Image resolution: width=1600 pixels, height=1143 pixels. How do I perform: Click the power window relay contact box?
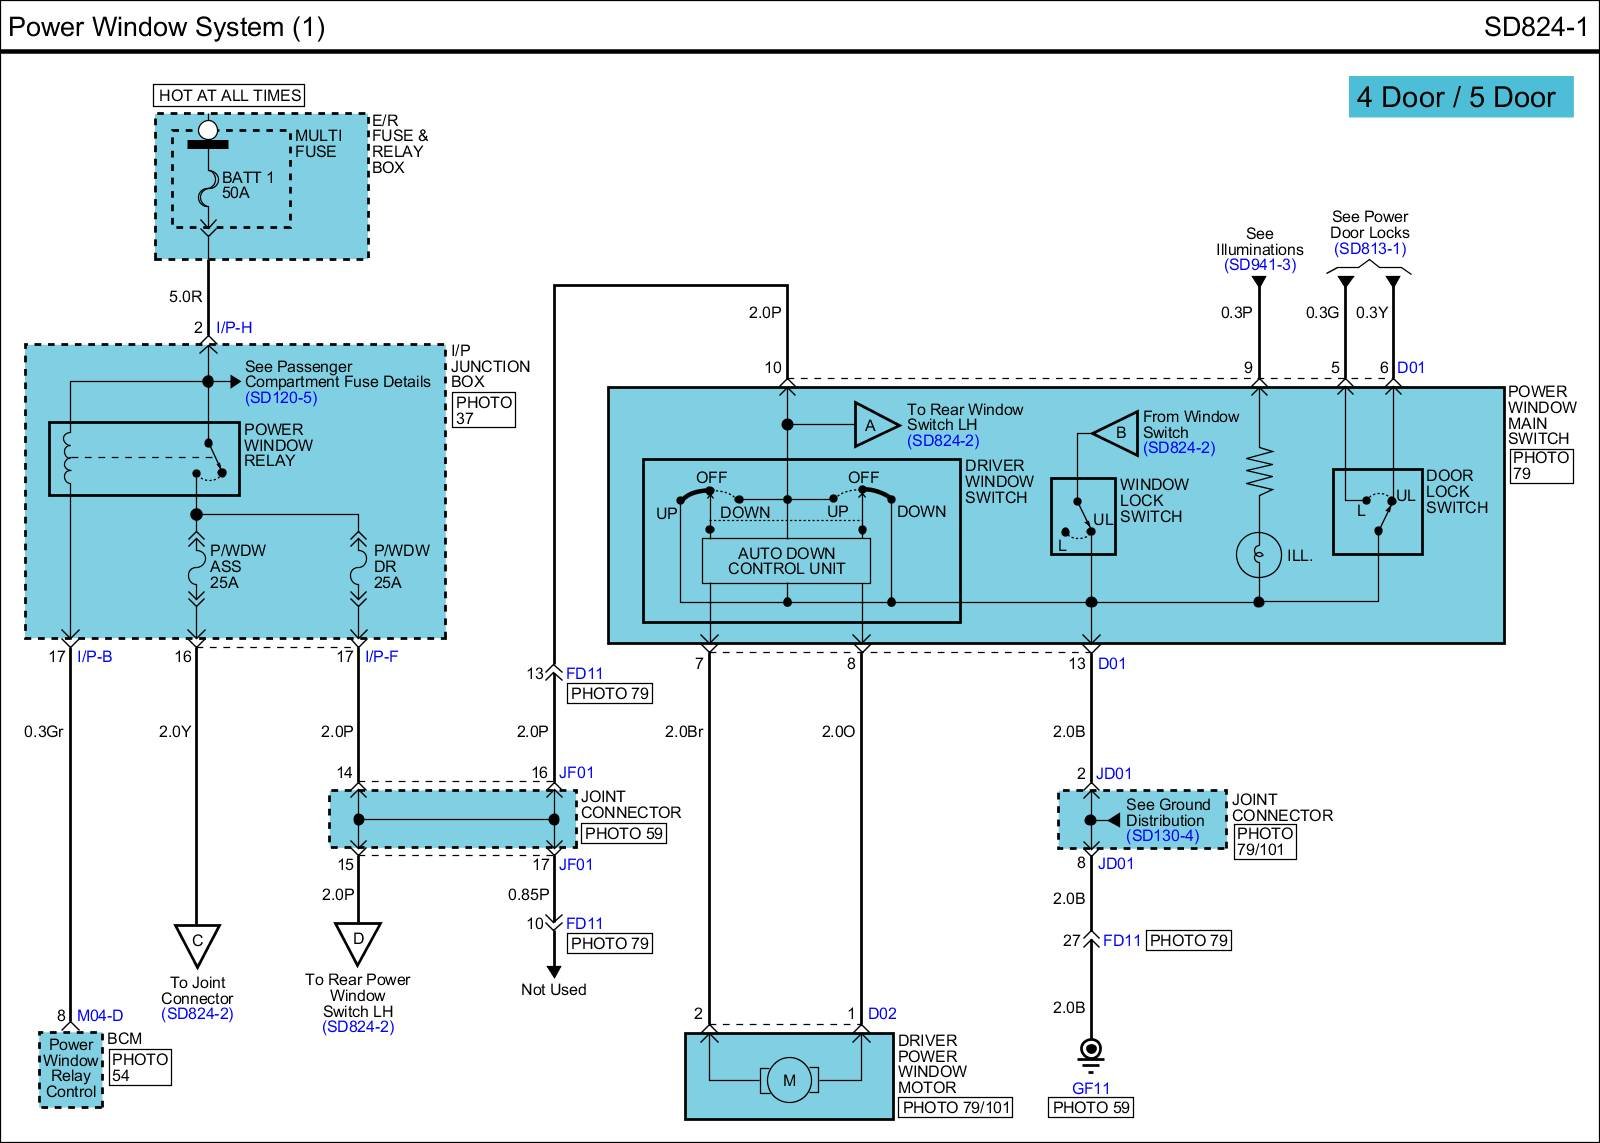[x=144, y=458]
